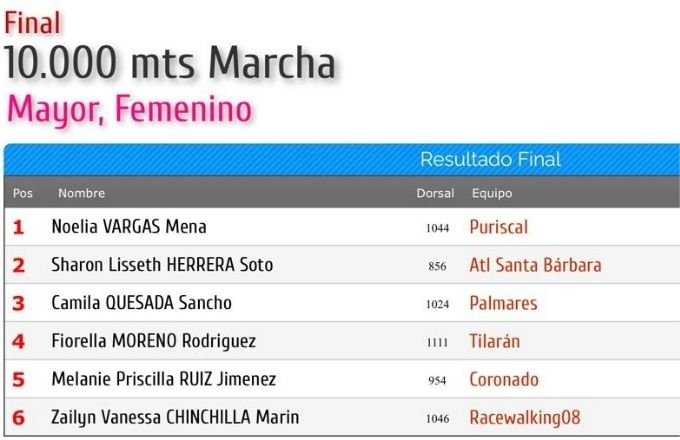Screen dimensions: 680x440
Task: Select Melanie Priscilla RUIZ Jimenez
Action: tap(163, 379)
